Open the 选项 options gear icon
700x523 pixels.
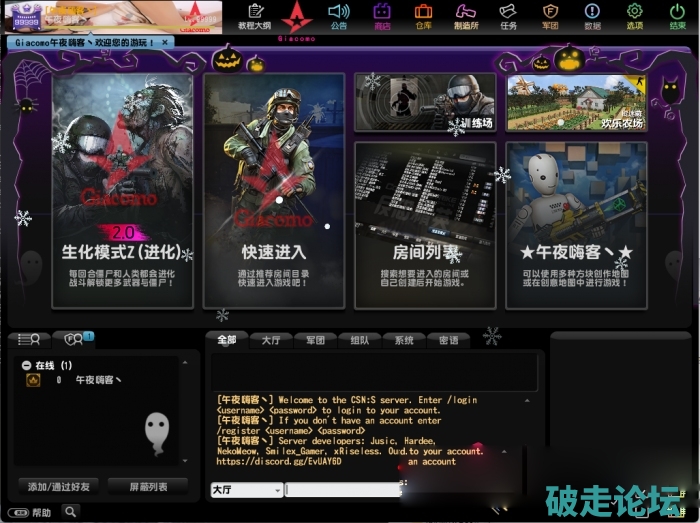click(x=634, y=15)
